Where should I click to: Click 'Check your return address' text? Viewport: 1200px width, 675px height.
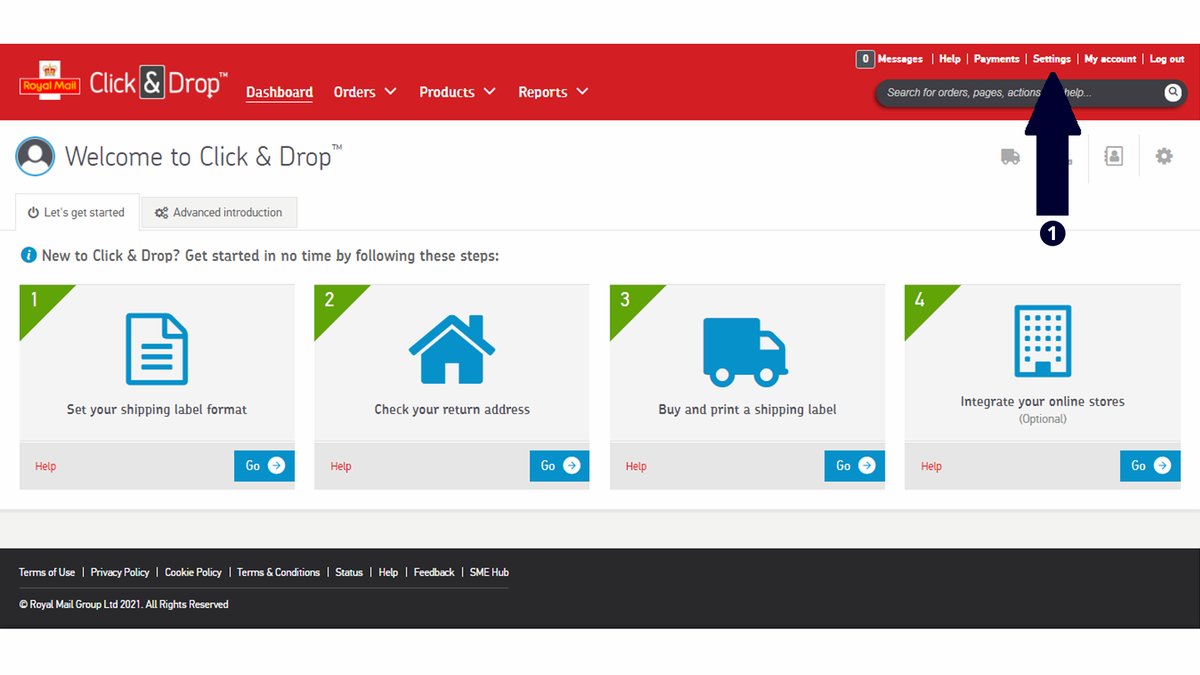(x=452, y=409)
